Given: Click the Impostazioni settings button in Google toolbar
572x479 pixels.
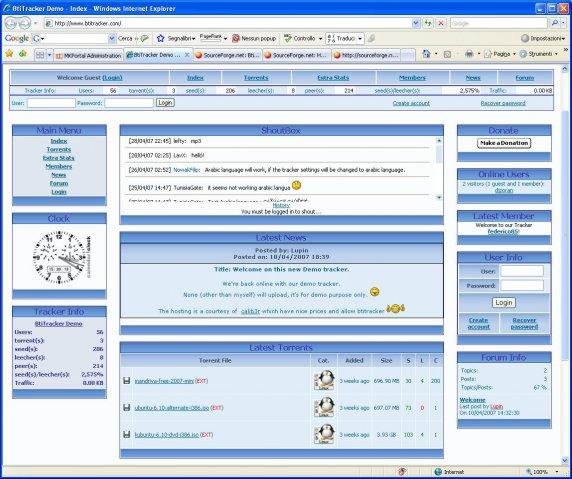Looking at the screenshot, I should [542, 38].
